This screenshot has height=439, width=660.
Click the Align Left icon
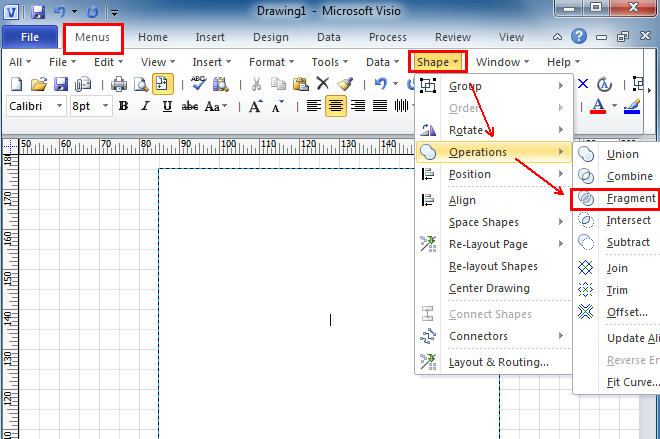pos(314,106)
